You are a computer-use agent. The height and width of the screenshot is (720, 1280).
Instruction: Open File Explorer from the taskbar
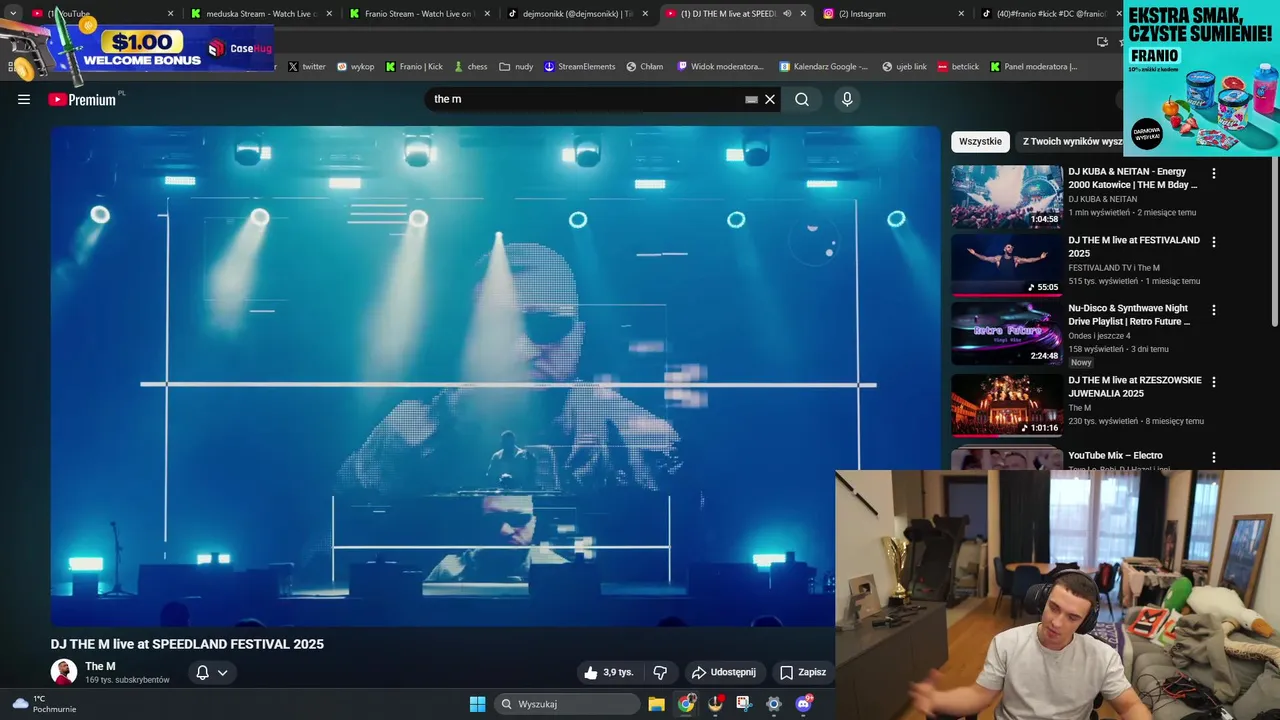click(x=656, y=704)
